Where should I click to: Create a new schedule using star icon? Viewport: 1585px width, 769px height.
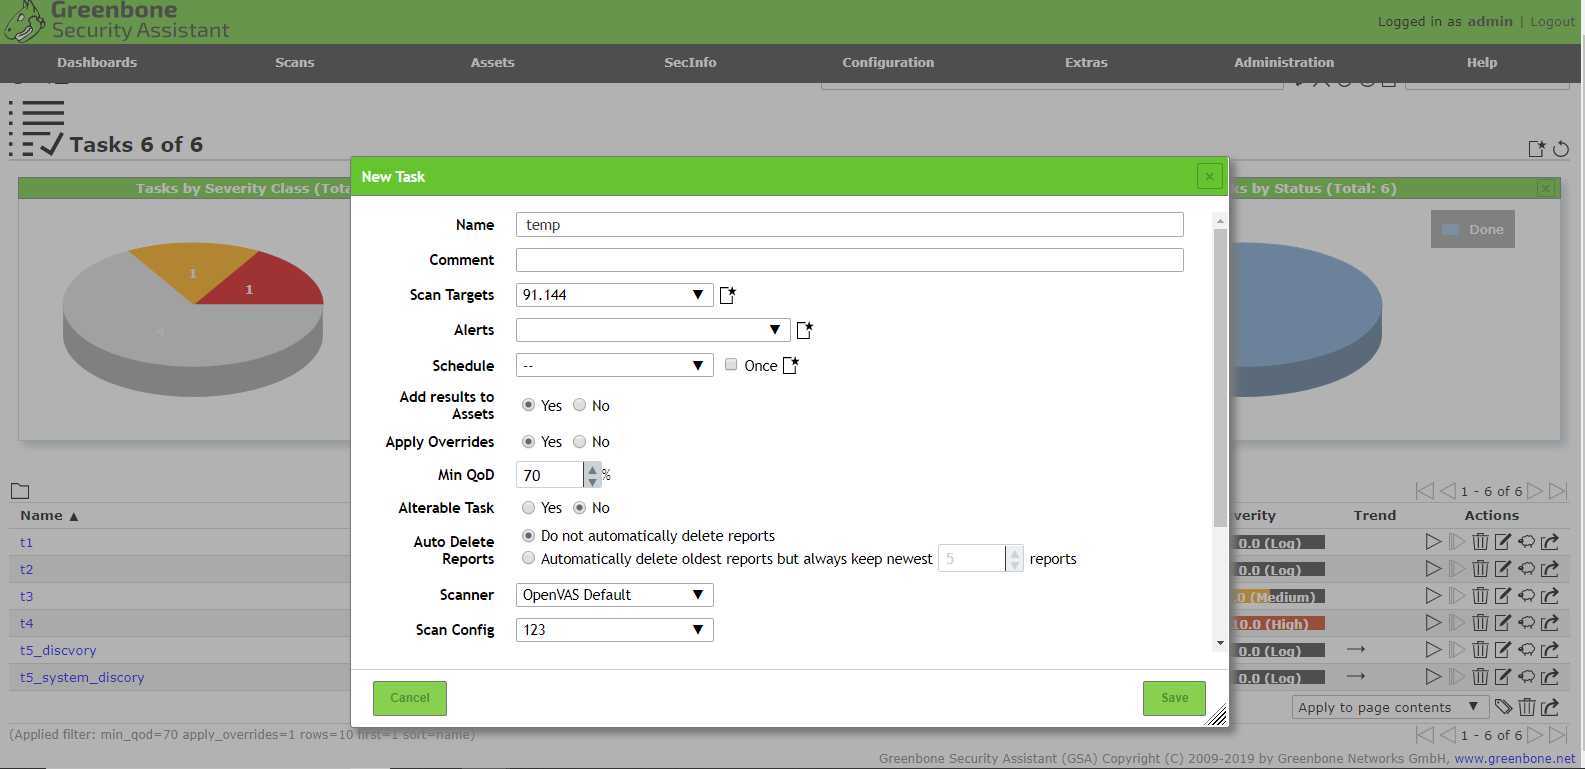click(790, 365)
